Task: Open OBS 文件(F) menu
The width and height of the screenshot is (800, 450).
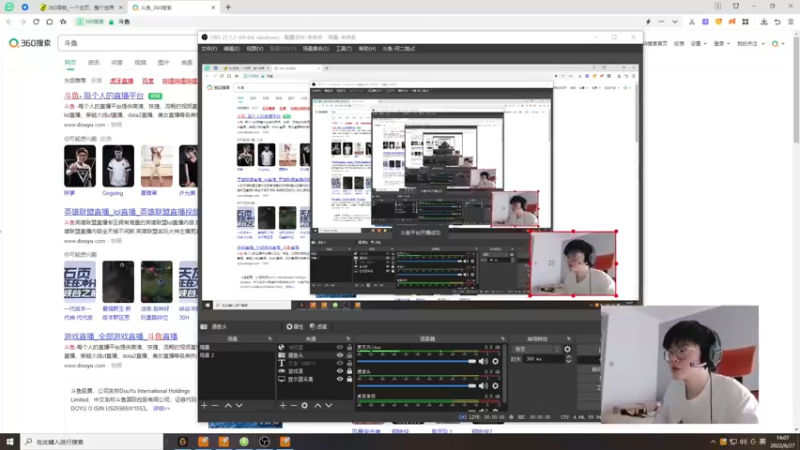Action: (x=209, y=48)
